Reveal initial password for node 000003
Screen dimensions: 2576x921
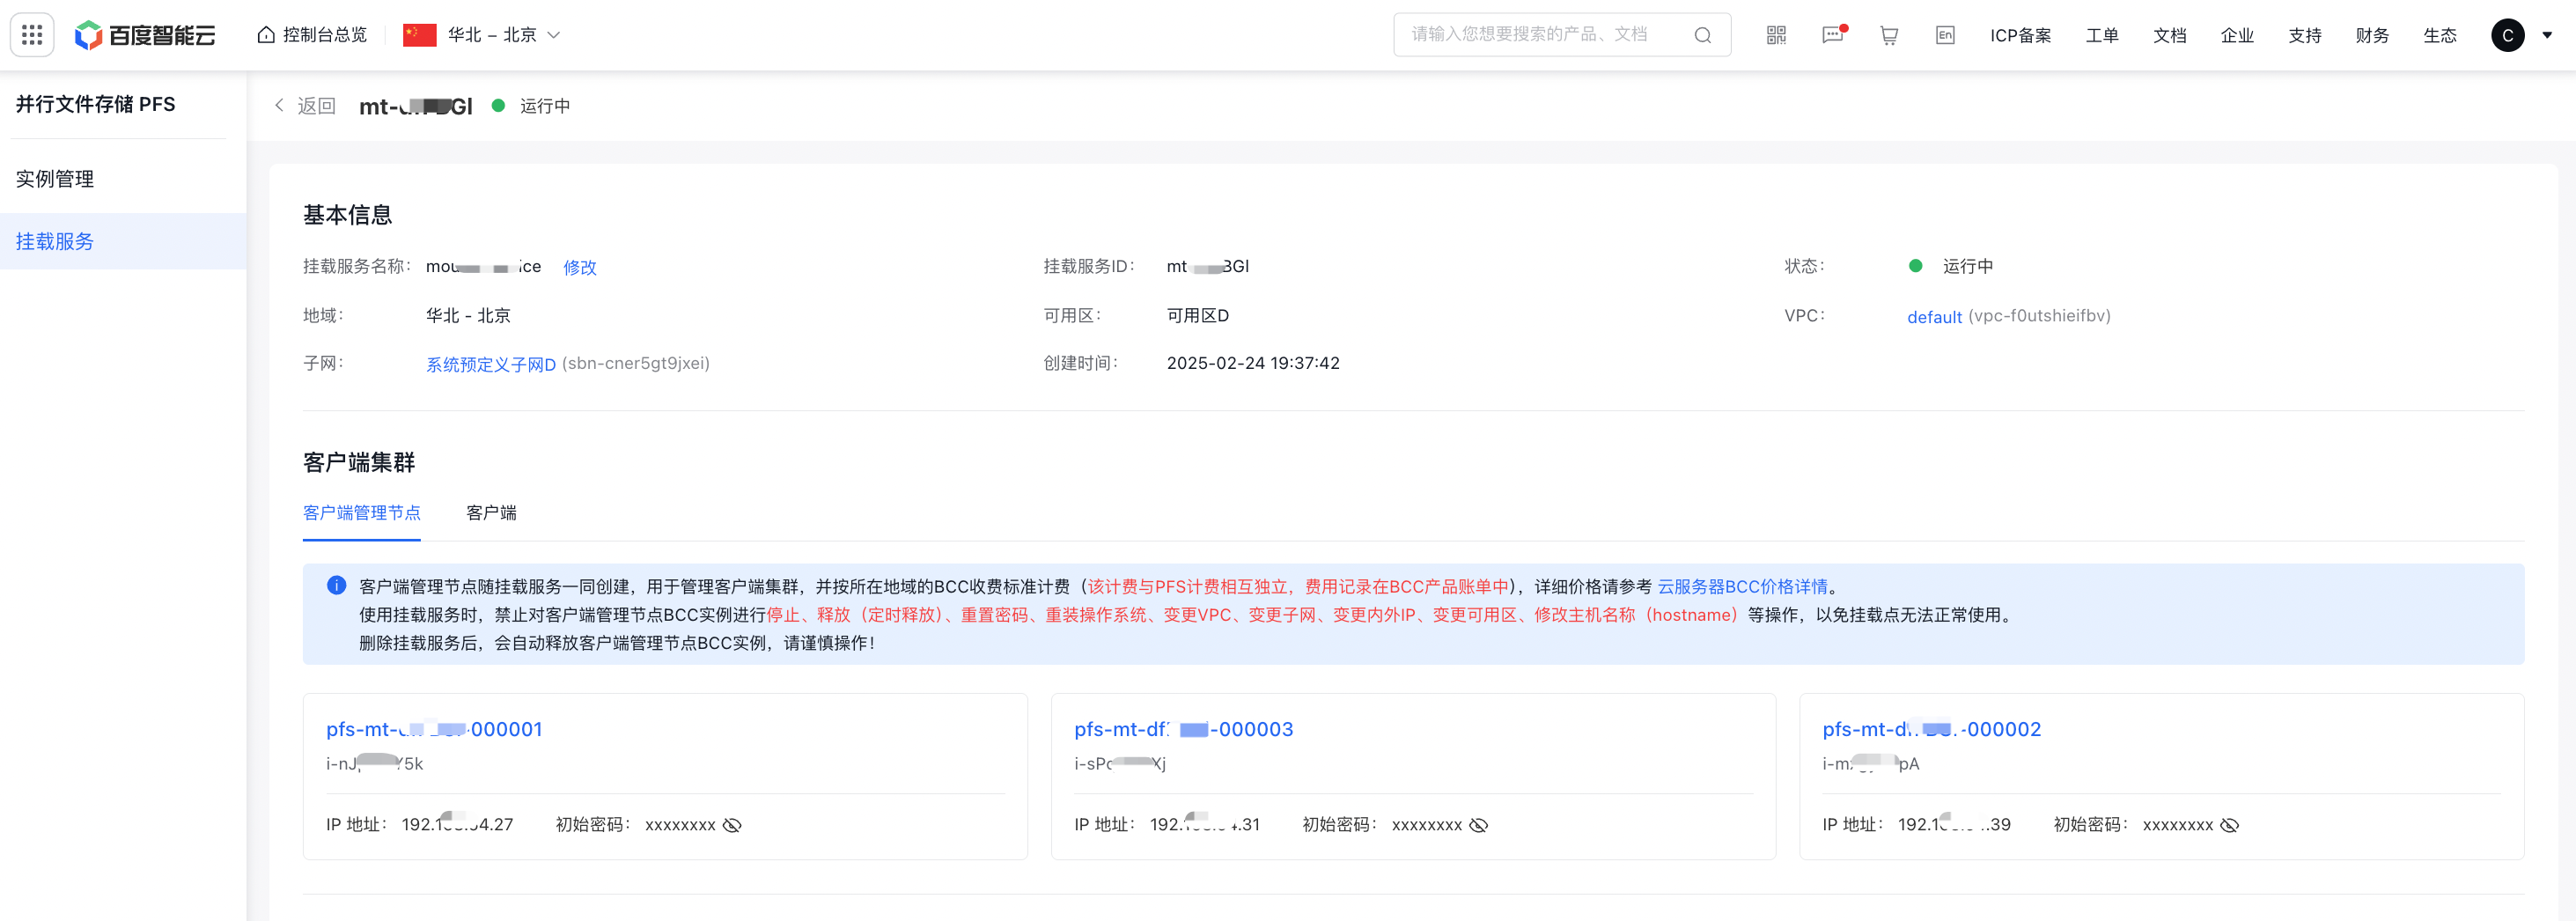[x=1479, y=825]
